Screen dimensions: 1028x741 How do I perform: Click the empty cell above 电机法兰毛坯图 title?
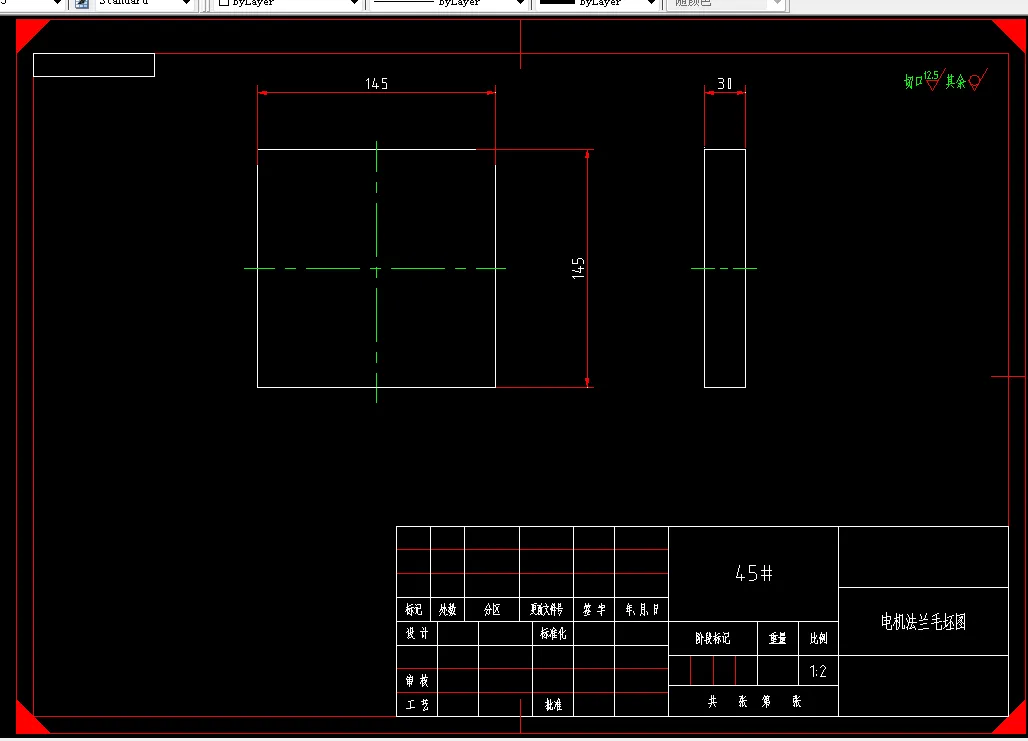click(x=923, y=557)
